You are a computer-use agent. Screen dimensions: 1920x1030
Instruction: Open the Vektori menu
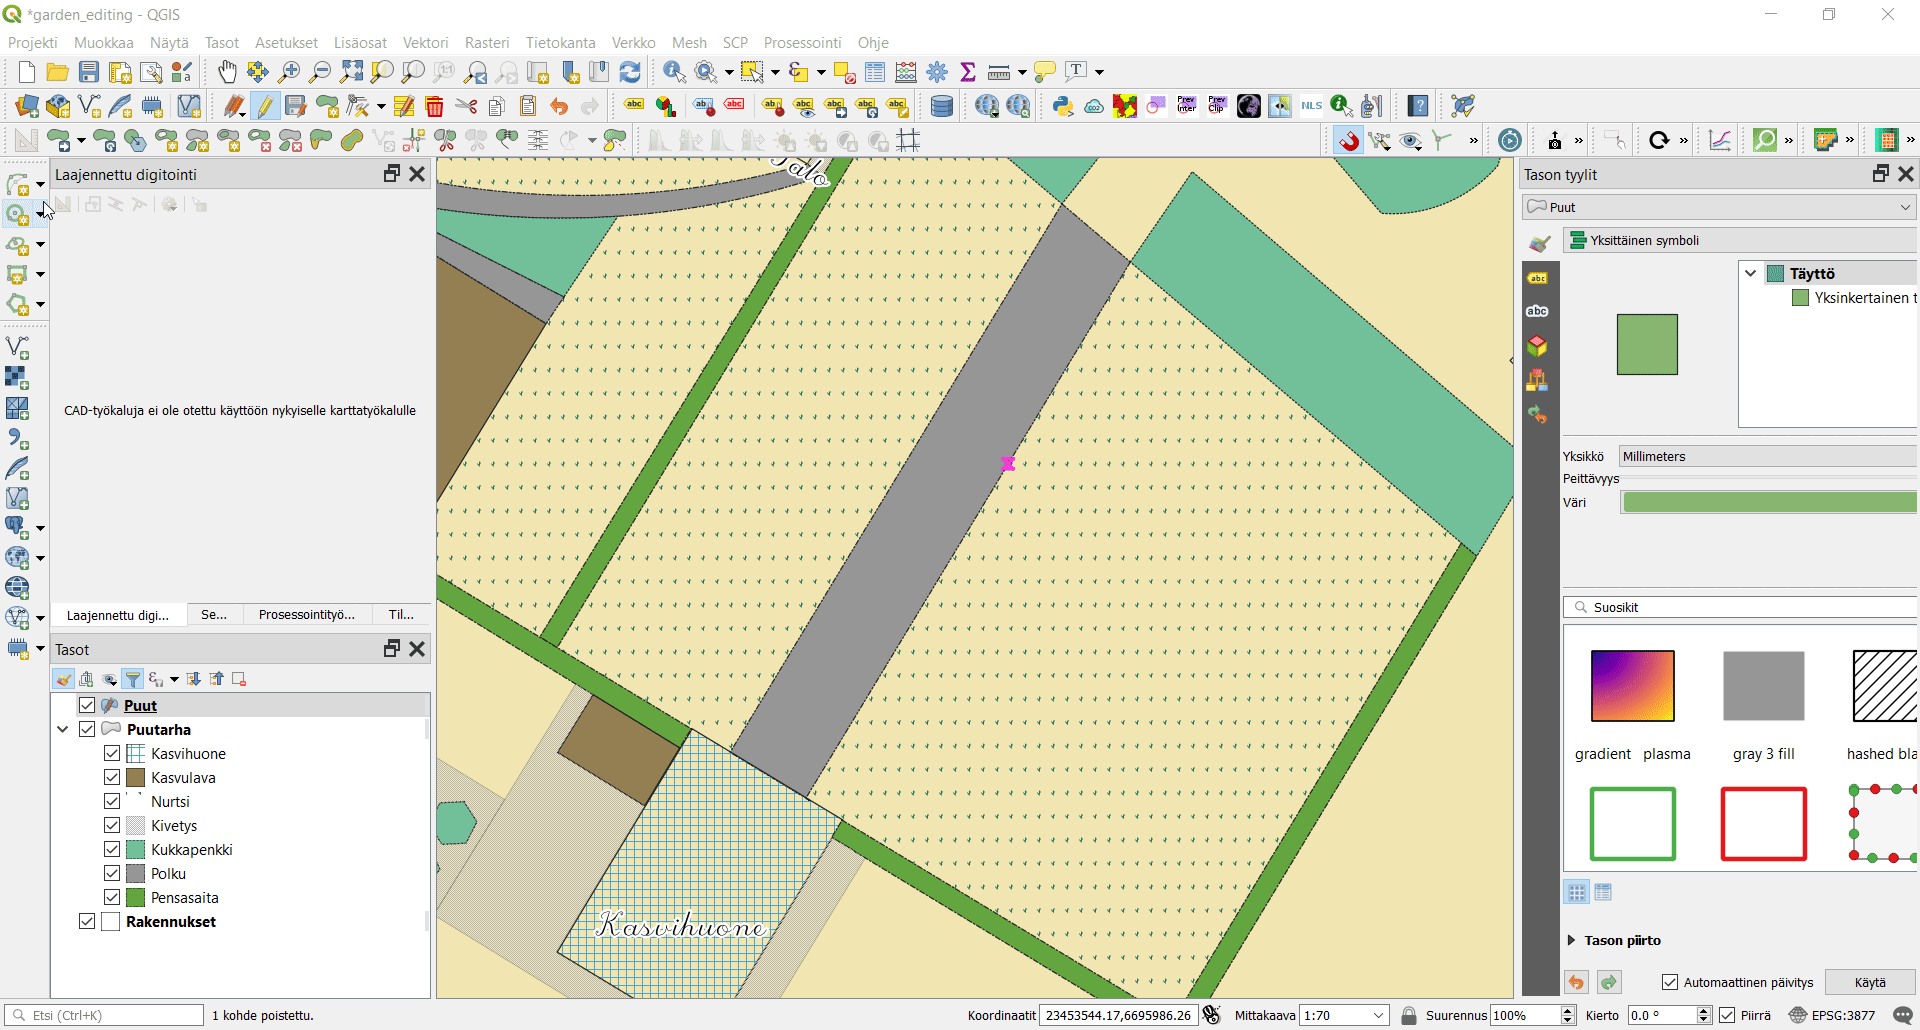(x=425, y=43)
